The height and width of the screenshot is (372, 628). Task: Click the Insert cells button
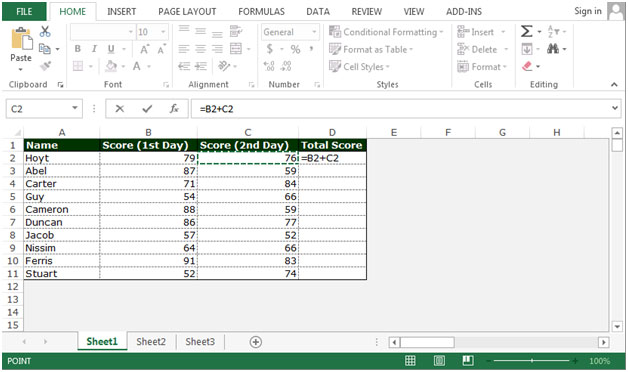[x=481, y=32]
